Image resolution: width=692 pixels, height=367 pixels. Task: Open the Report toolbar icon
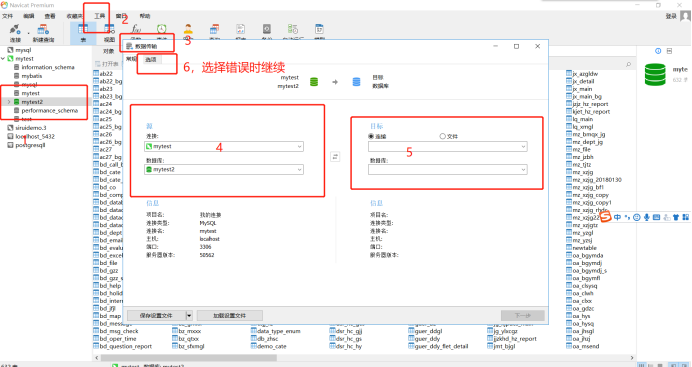[241, 29]
